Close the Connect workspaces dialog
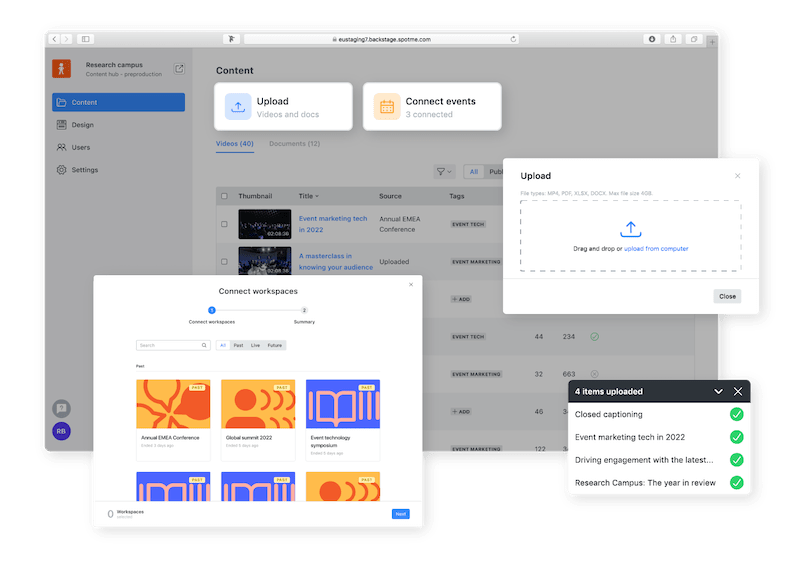Screen dimensions: 800x565 point(411,284)
